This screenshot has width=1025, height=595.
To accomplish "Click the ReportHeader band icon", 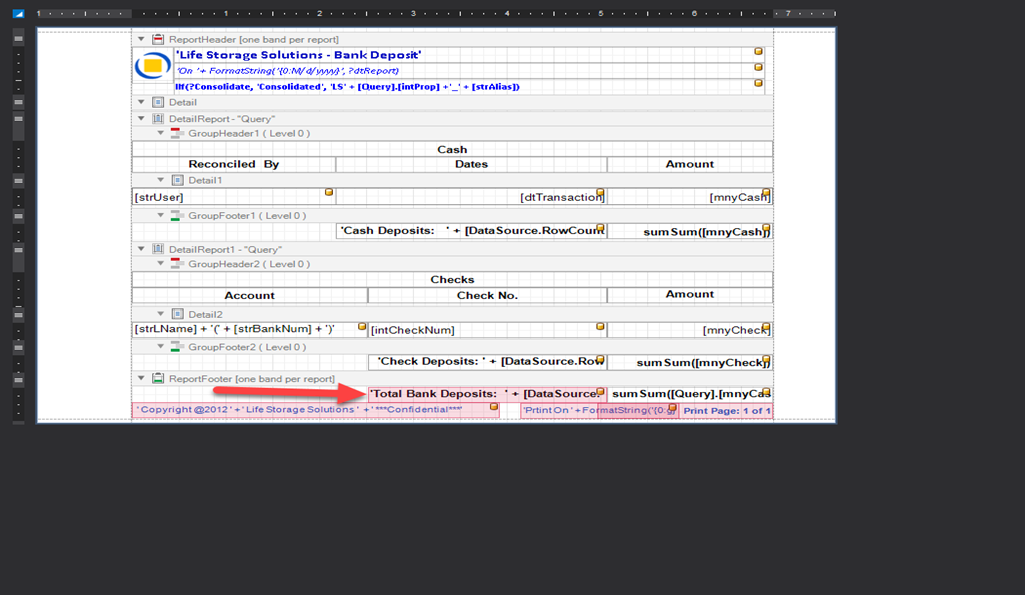I will [x=158, y=39].
